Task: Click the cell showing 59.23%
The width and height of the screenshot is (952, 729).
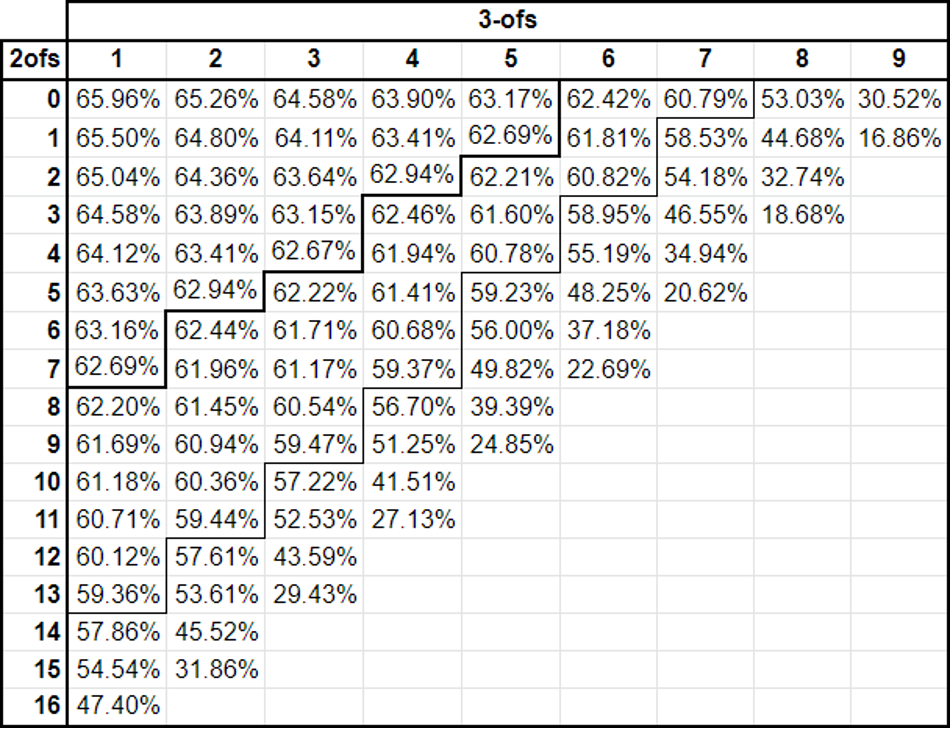Action: tap(510, 293)
